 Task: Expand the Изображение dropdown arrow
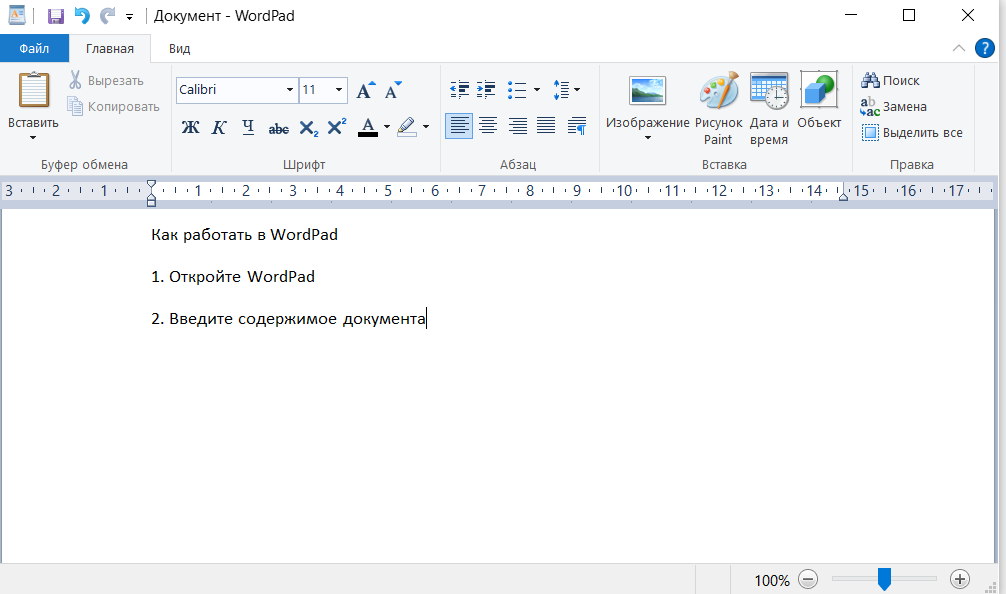pyautogui.click(x=647, y=138)
